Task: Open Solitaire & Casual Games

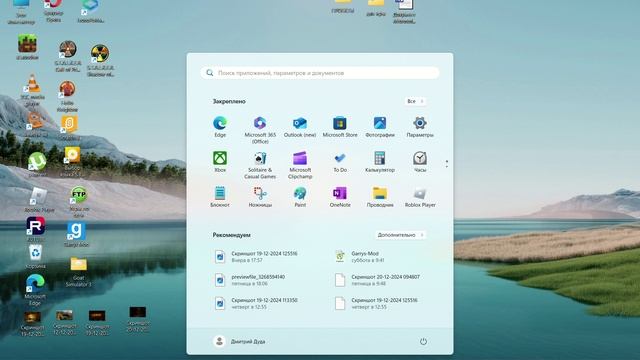Action: point(260,165)
